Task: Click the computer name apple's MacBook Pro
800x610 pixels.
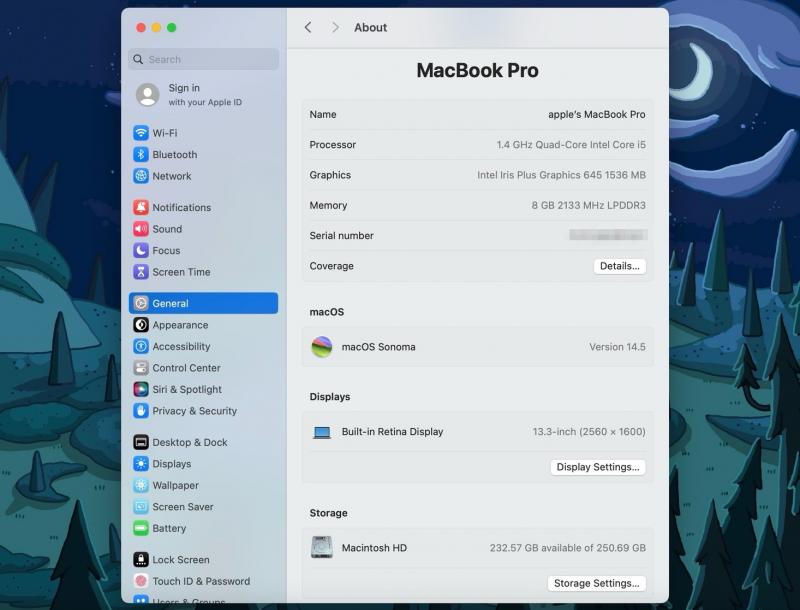Action: click(596, 114)
